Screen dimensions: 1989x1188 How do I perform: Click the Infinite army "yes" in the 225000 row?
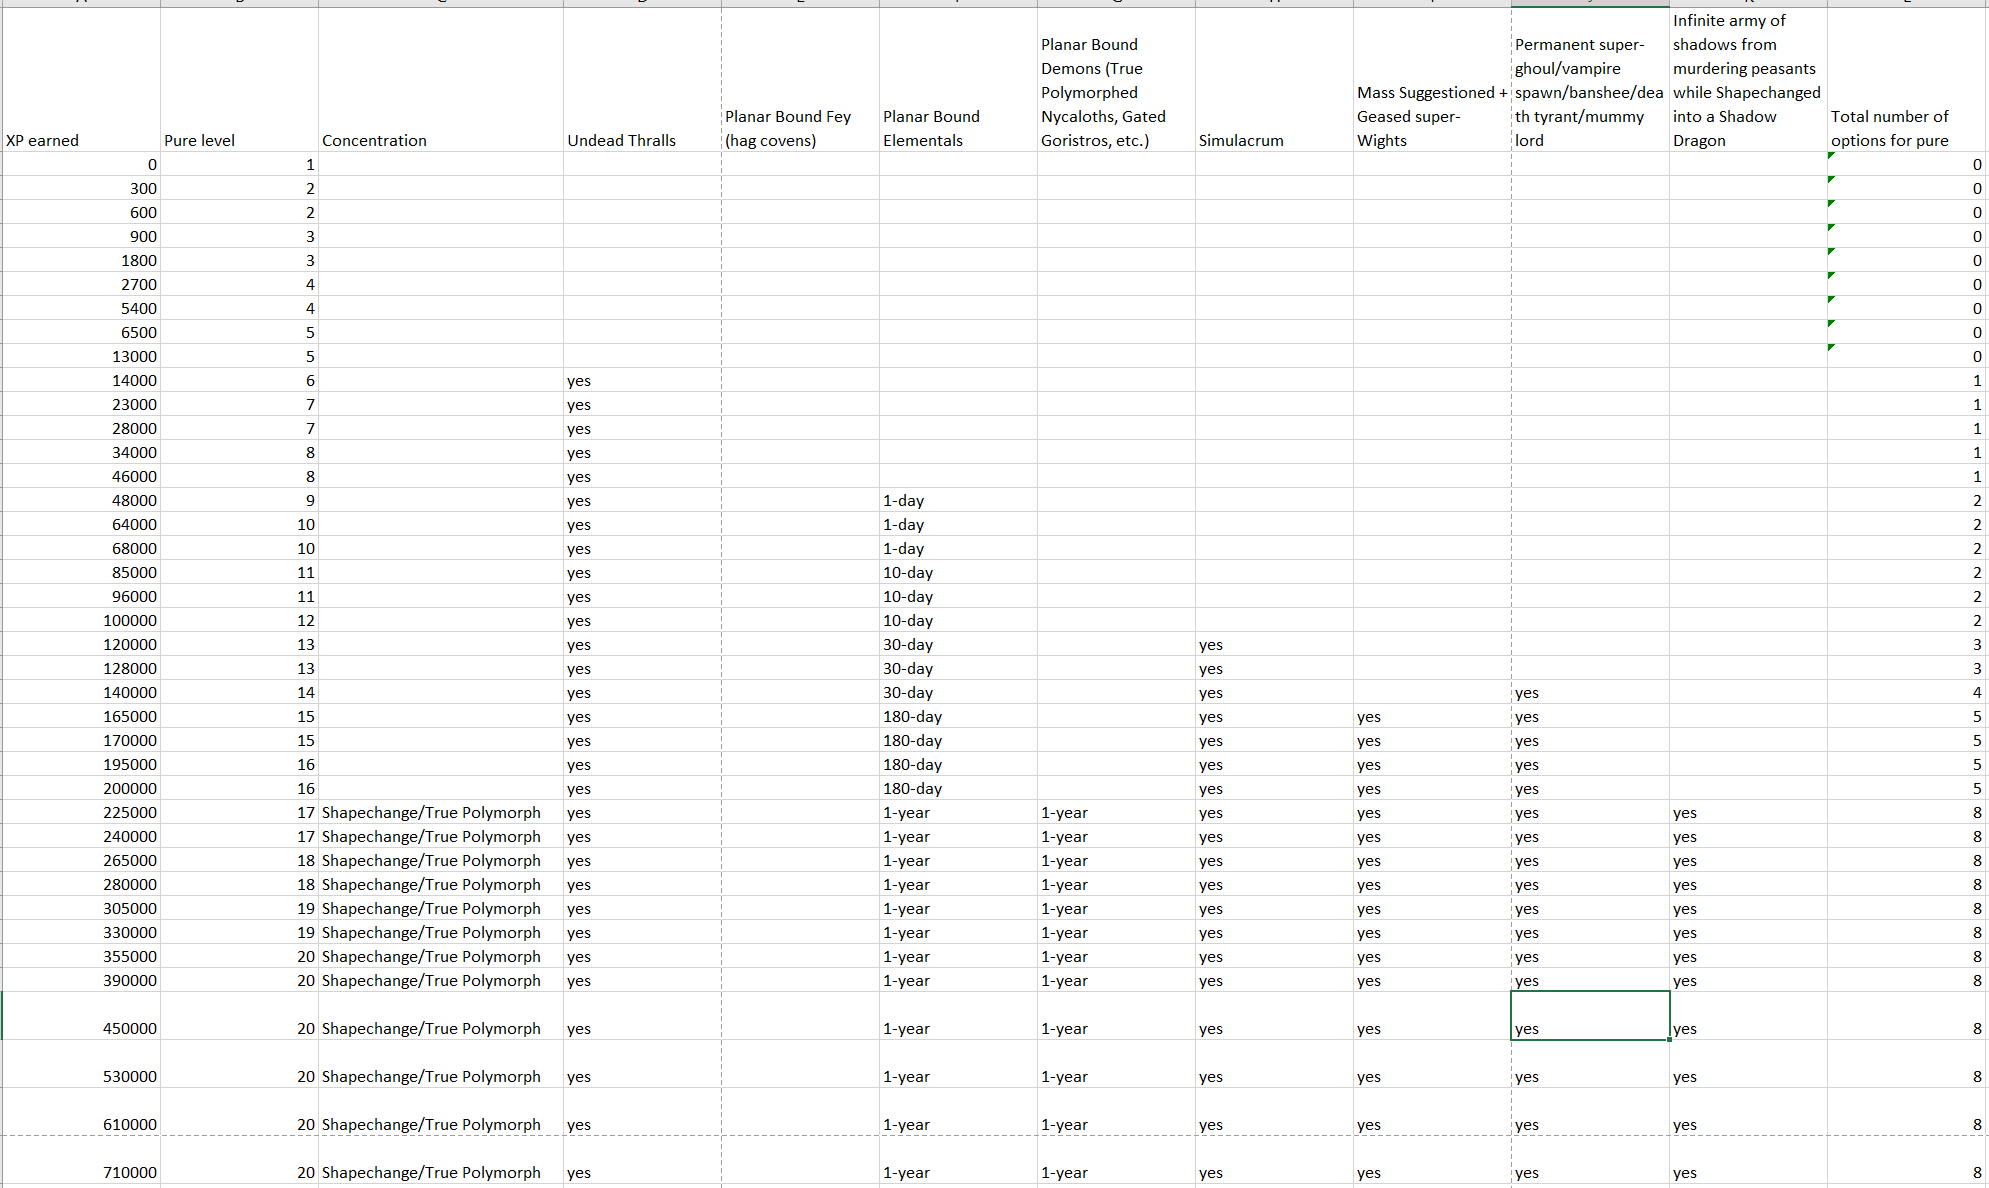(1748, 812)
